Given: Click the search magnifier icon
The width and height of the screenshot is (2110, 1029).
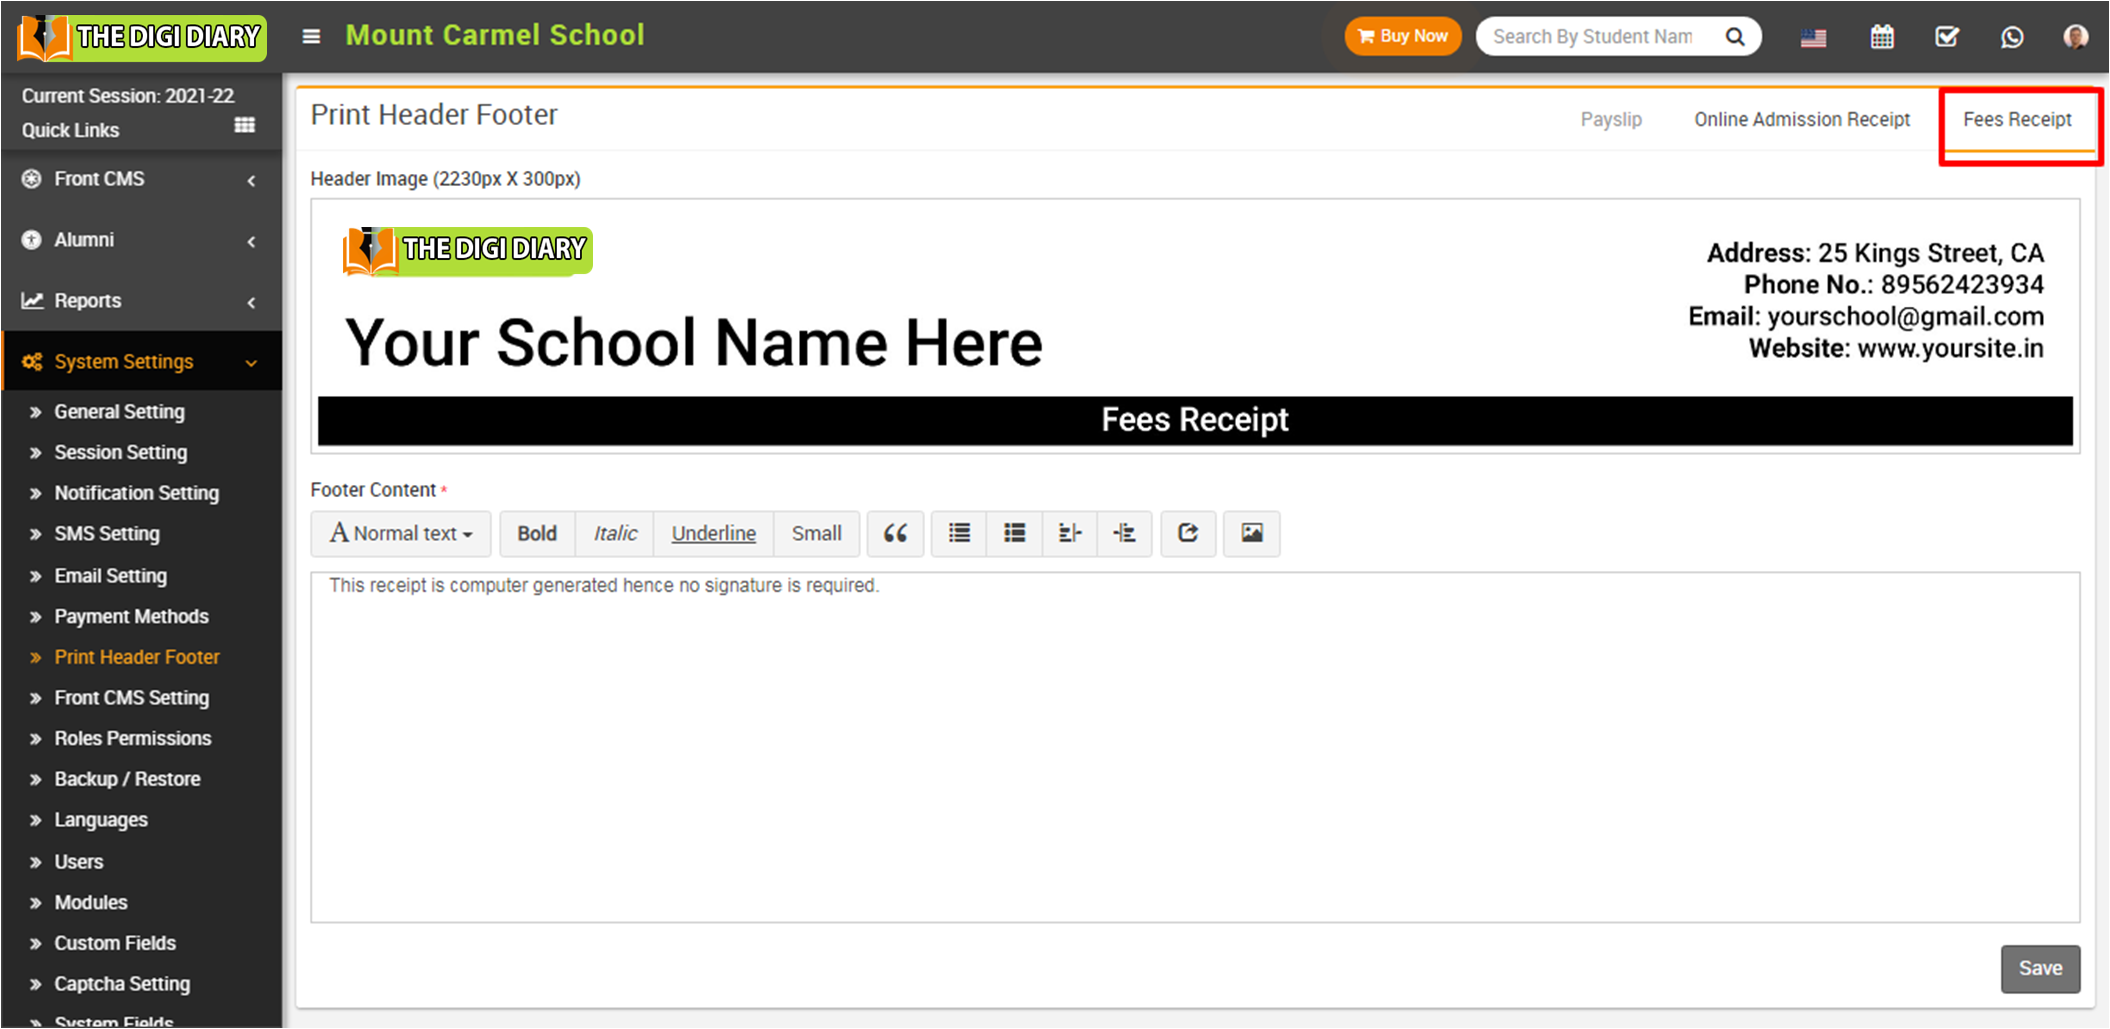Looking at the screenshot, I should (1735, 37).
